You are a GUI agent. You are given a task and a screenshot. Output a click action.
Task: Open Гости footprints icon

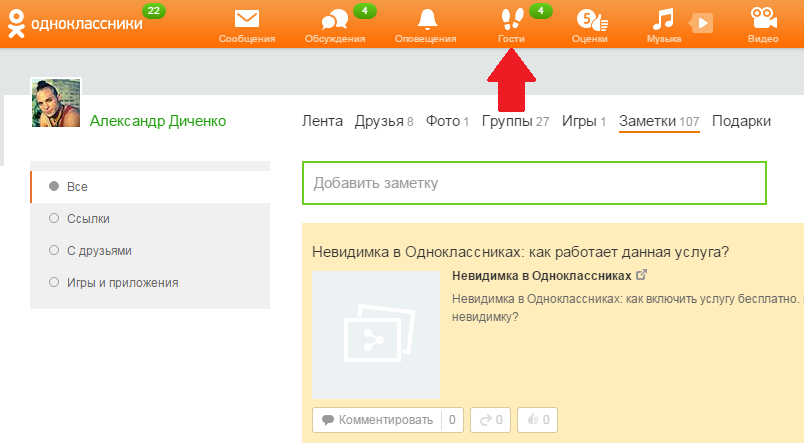click(x=512, y=19)
